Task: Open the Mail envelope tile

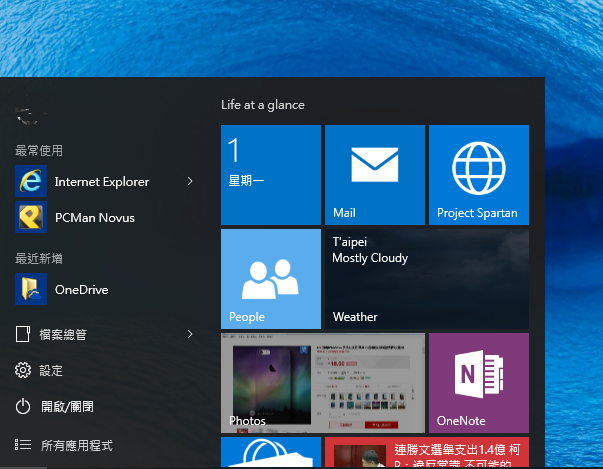Action: pyautogui.click(x=375, y=175)
